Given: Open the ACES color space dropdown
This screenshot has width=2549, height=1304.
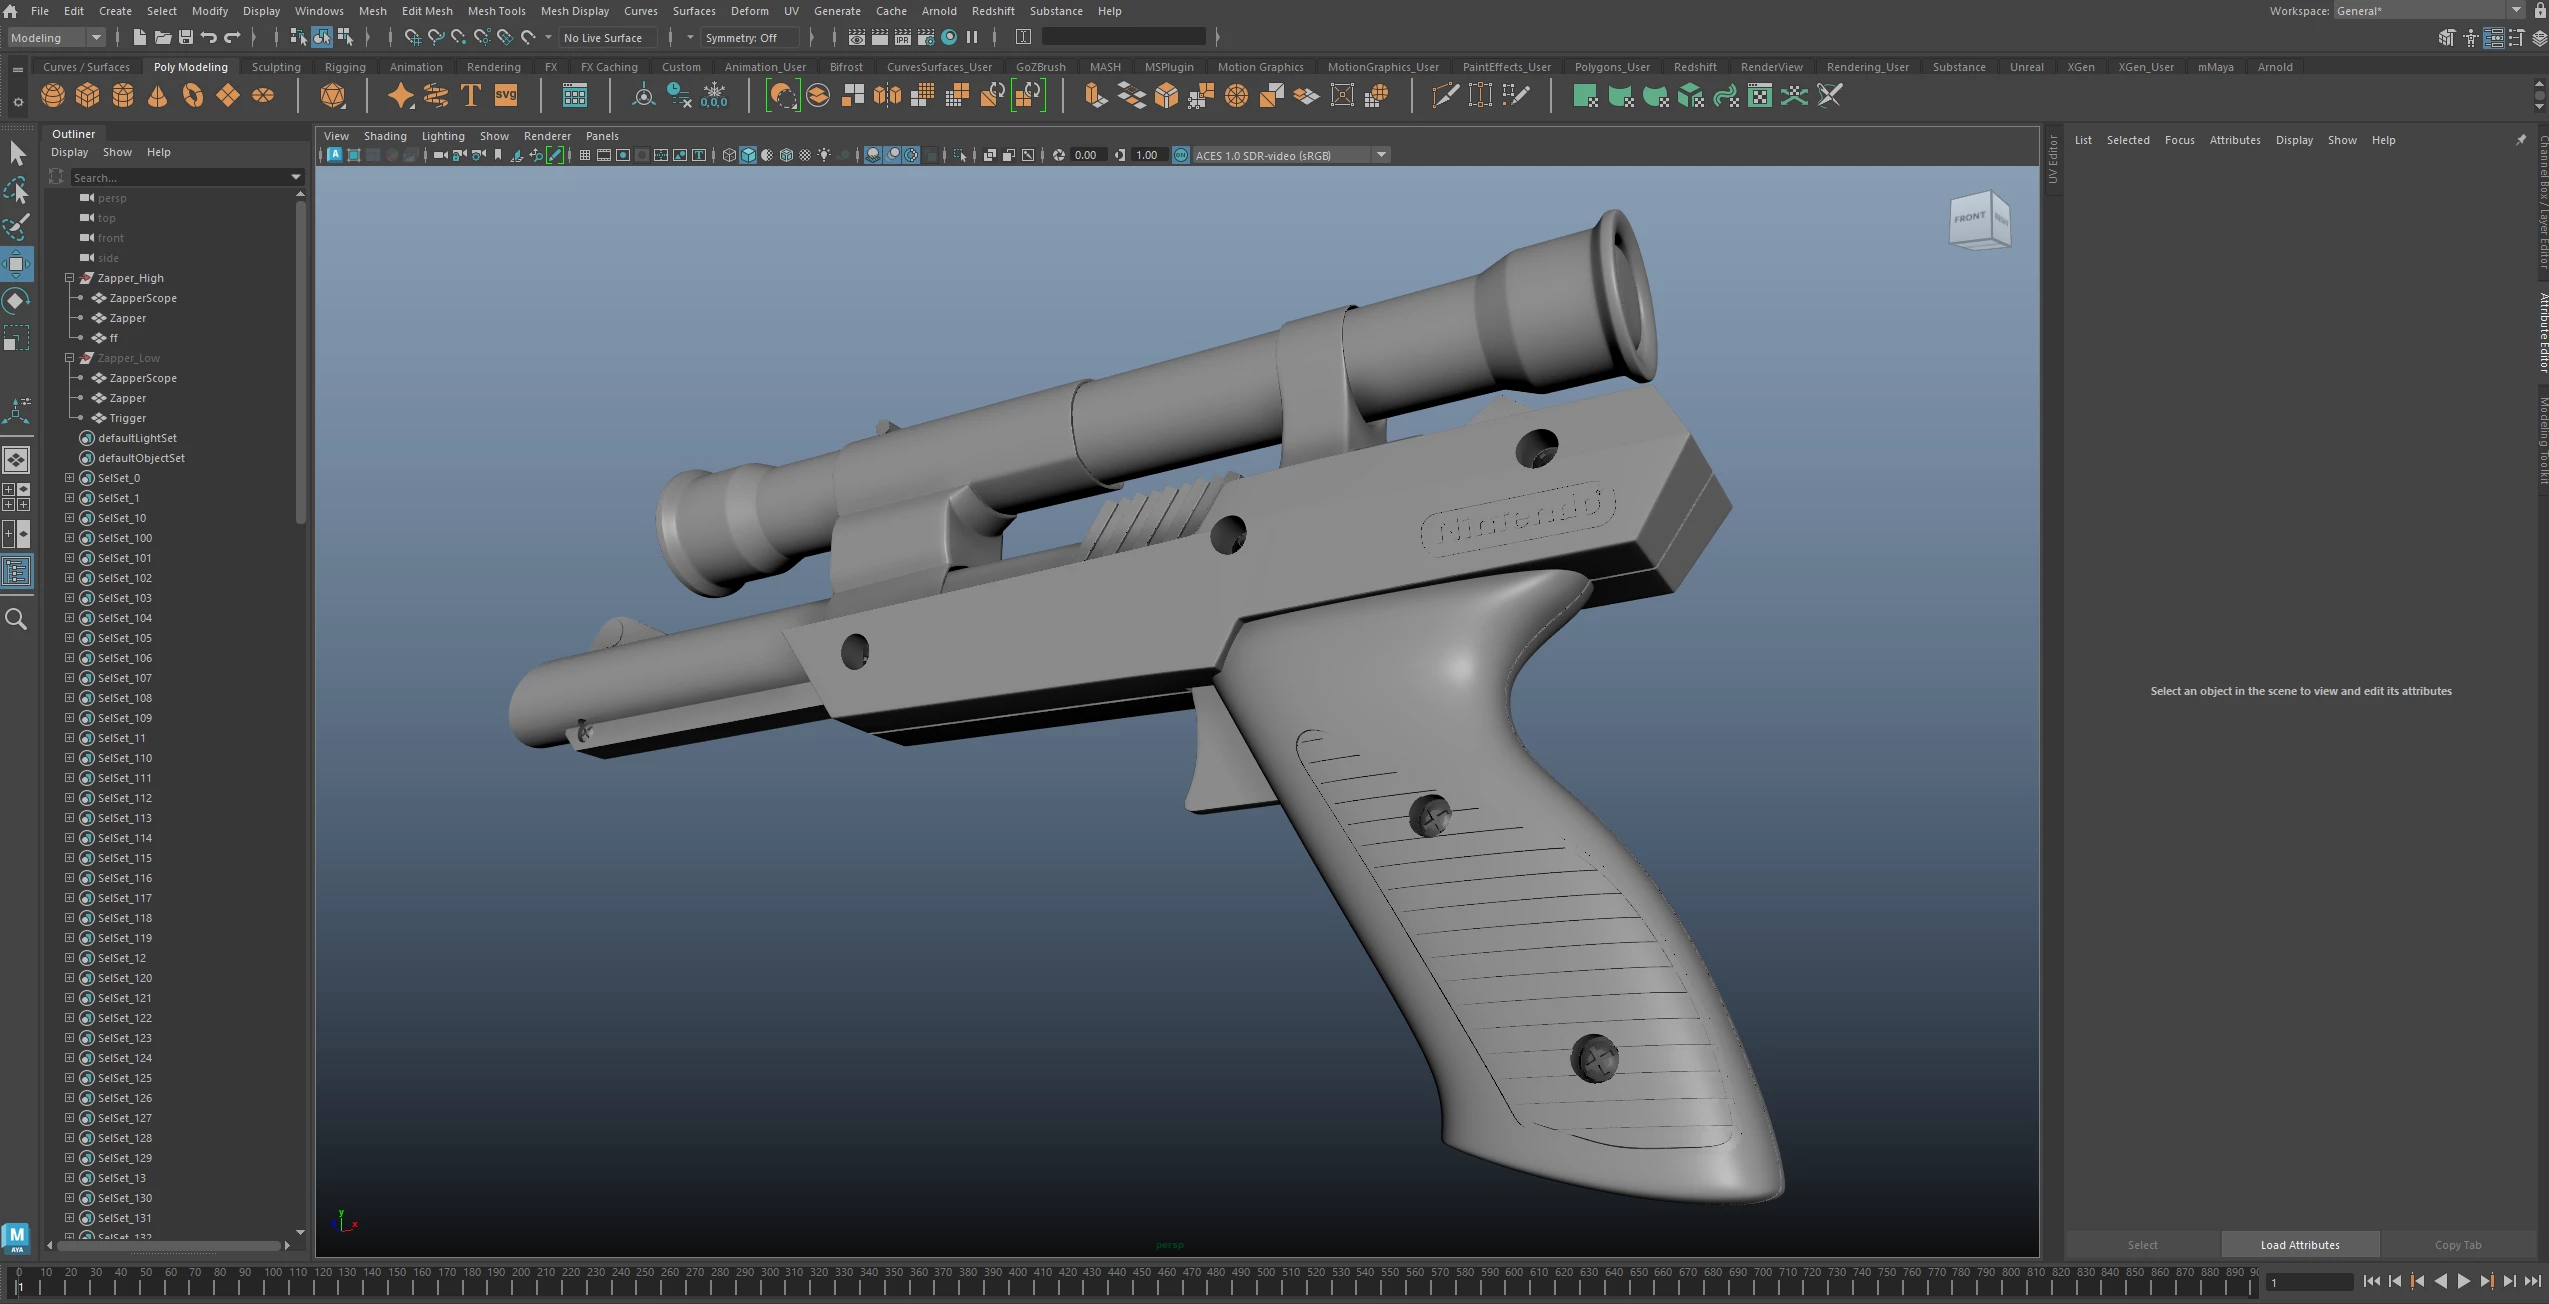Looking at the screenshot, I should [x=1381, y=155].
